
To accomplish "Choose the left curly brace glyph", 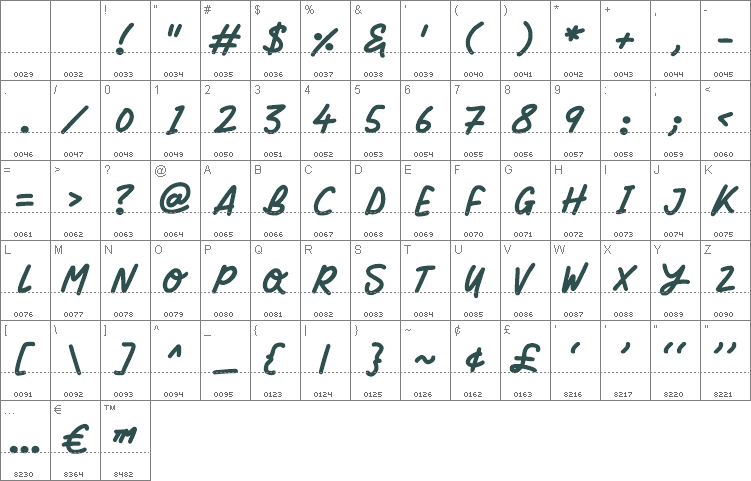I will [x=275, y=360].
